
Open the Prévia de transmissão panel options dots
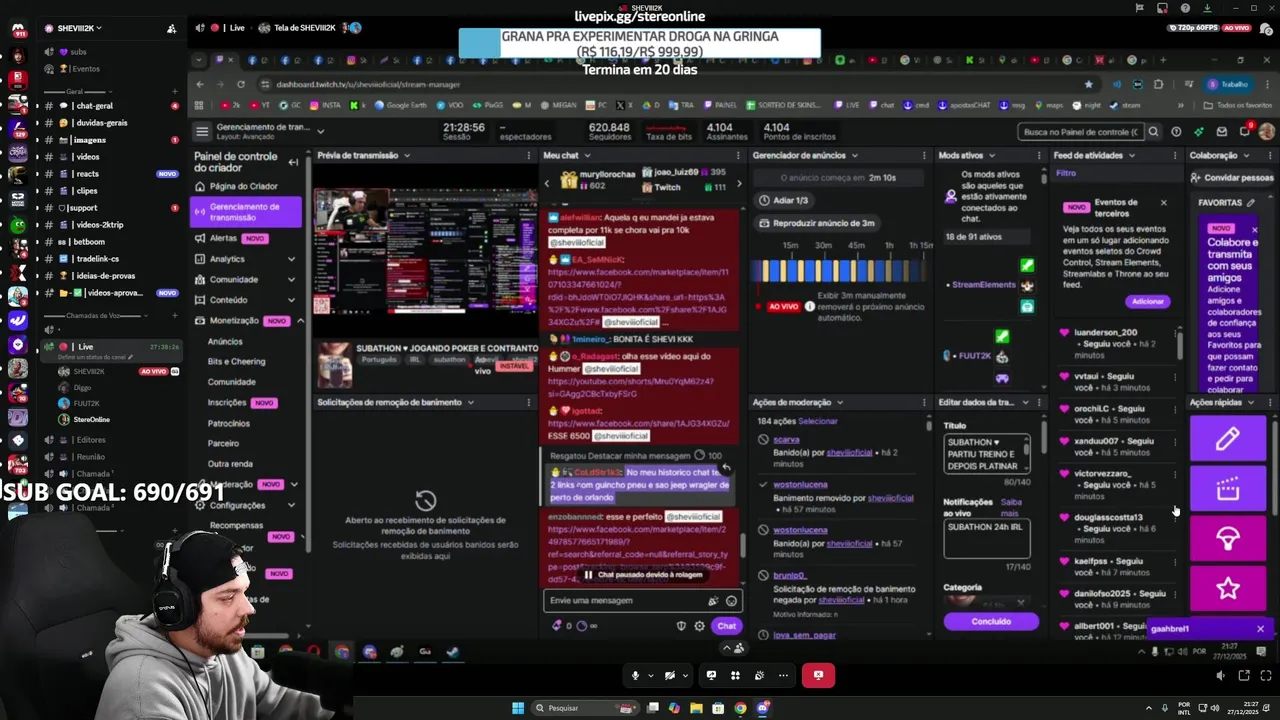click(529, 155)
